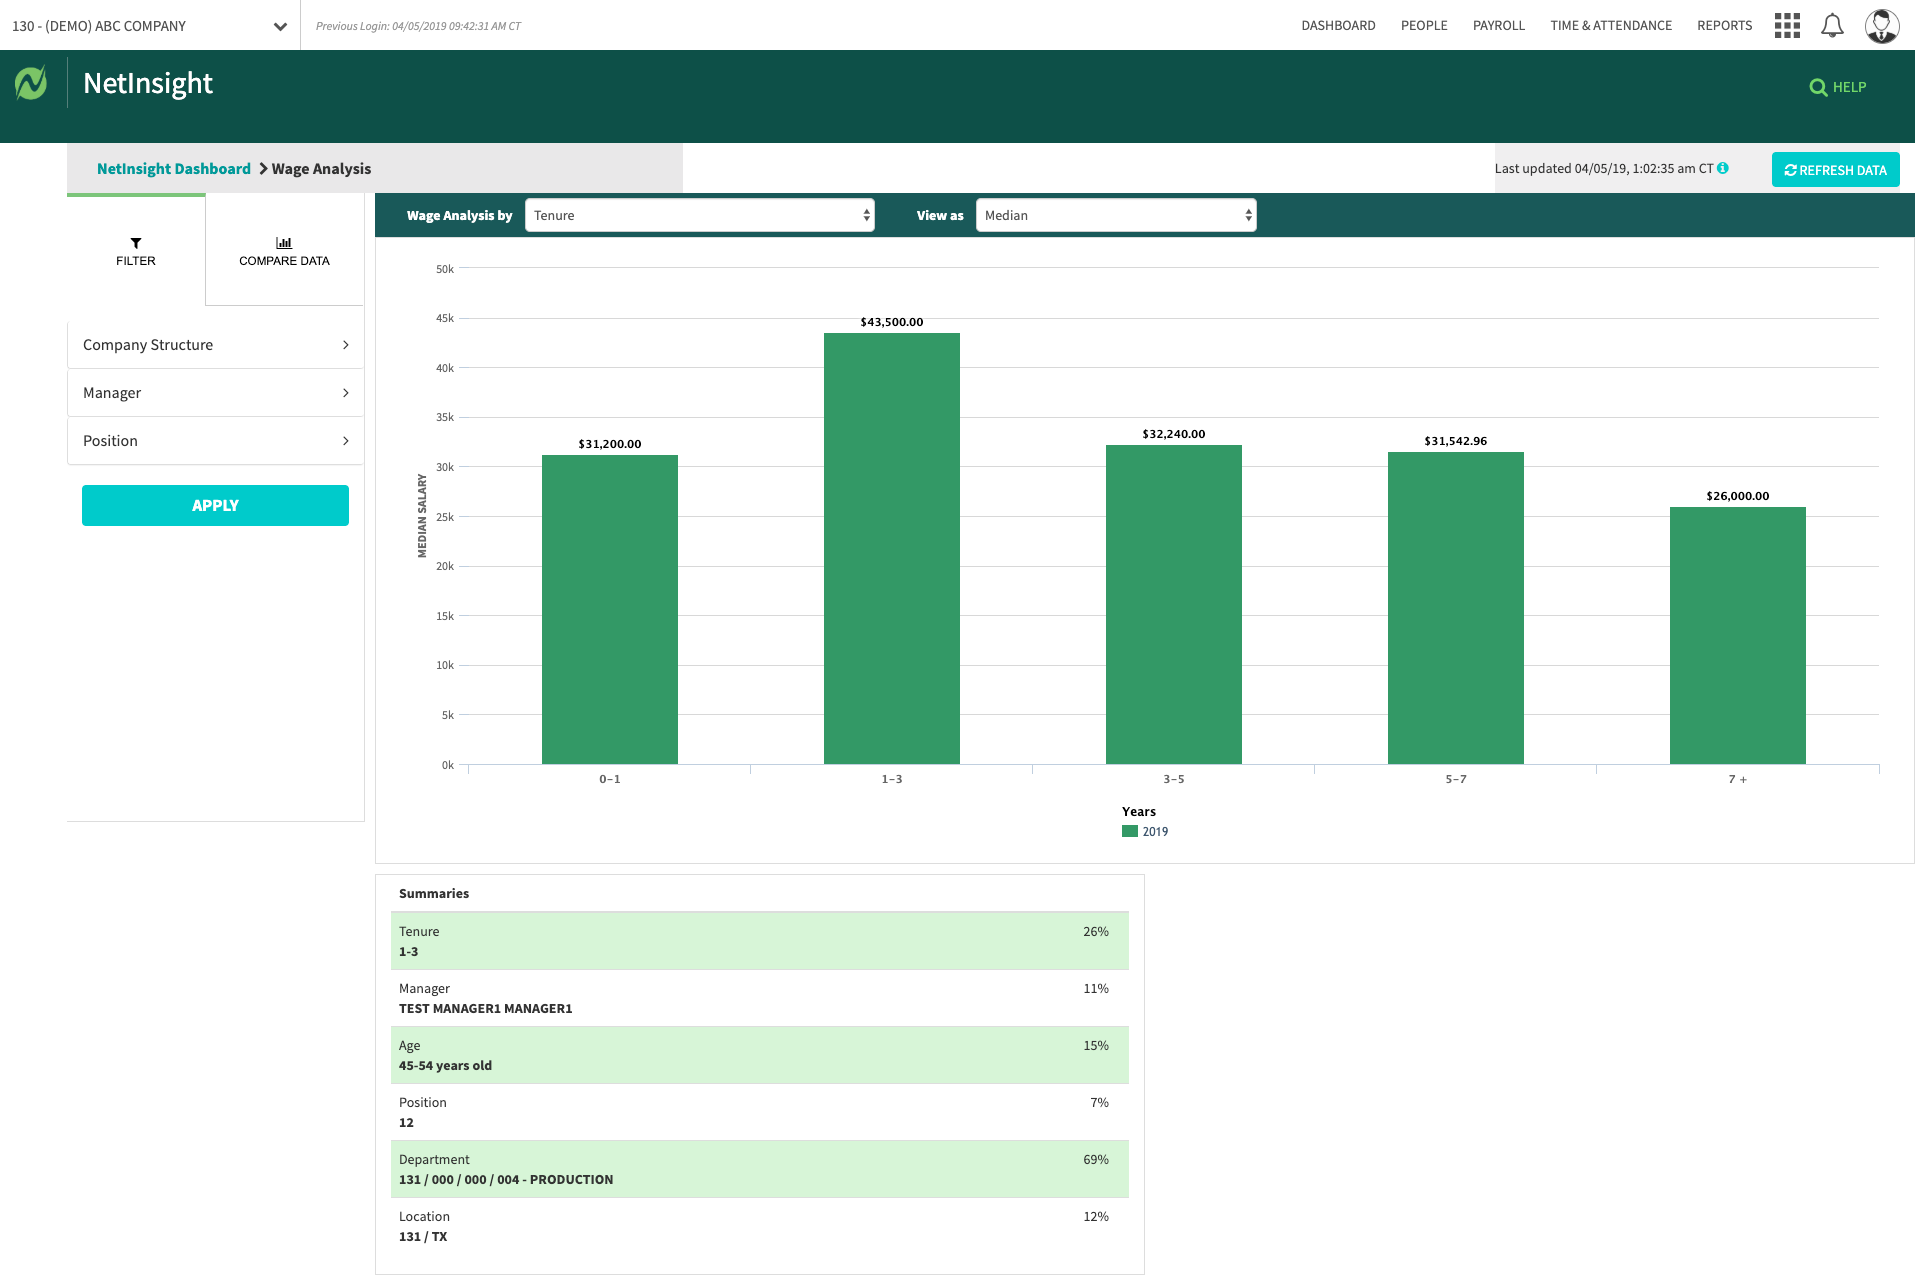Image resolution: width=1915 pixels, height=1275 pixels.
Task: Toggle the 2019 legend series swatch
Action: [1130, 831]
